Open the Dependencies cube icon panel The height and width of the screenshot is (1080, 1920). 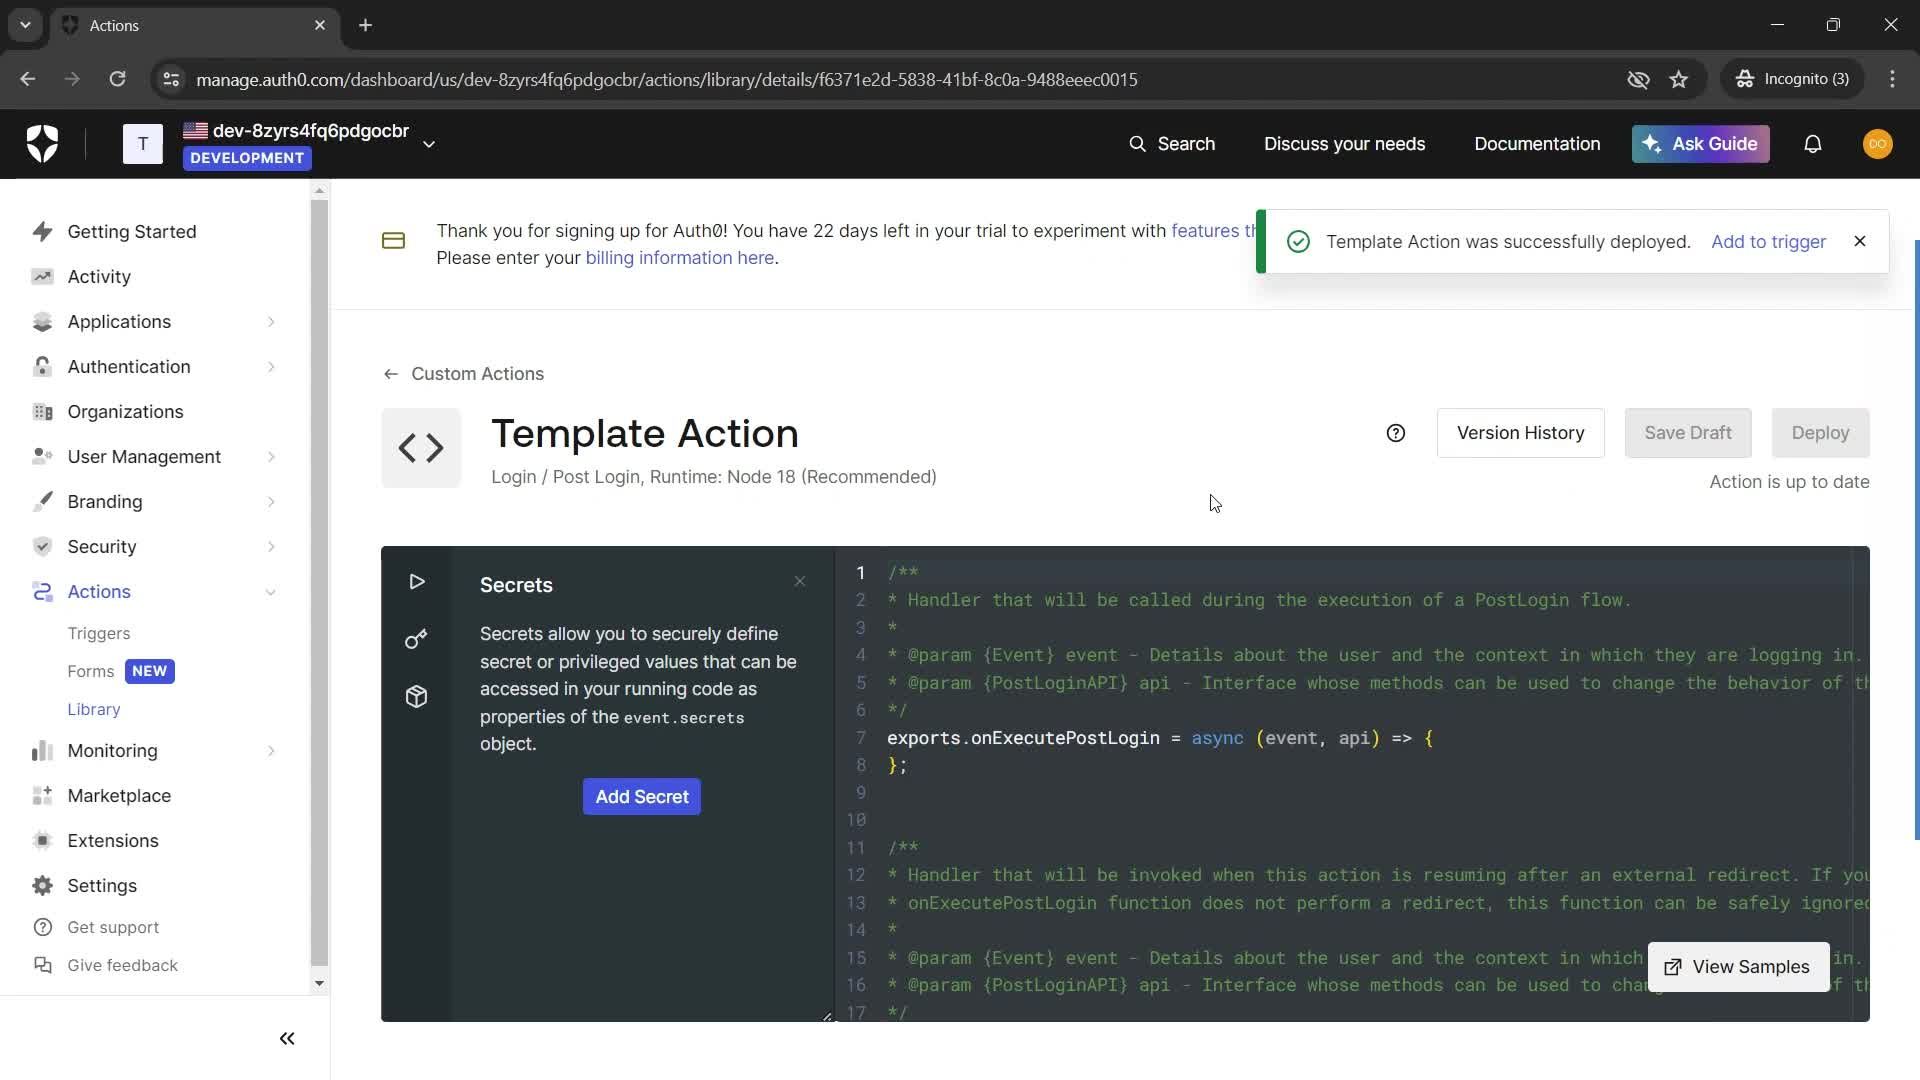tap(417, 697)
